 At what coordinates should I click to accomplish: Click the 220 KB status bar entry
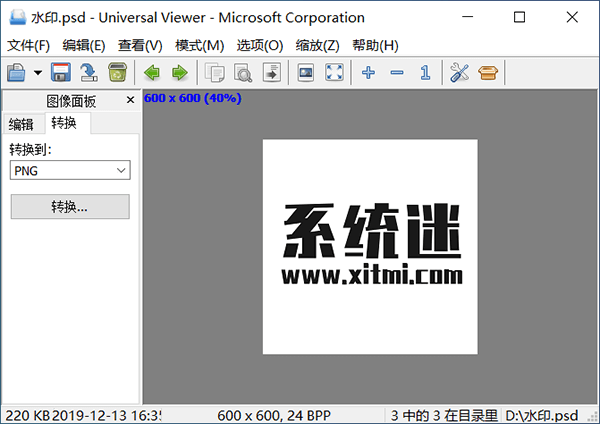click(28, 416)
